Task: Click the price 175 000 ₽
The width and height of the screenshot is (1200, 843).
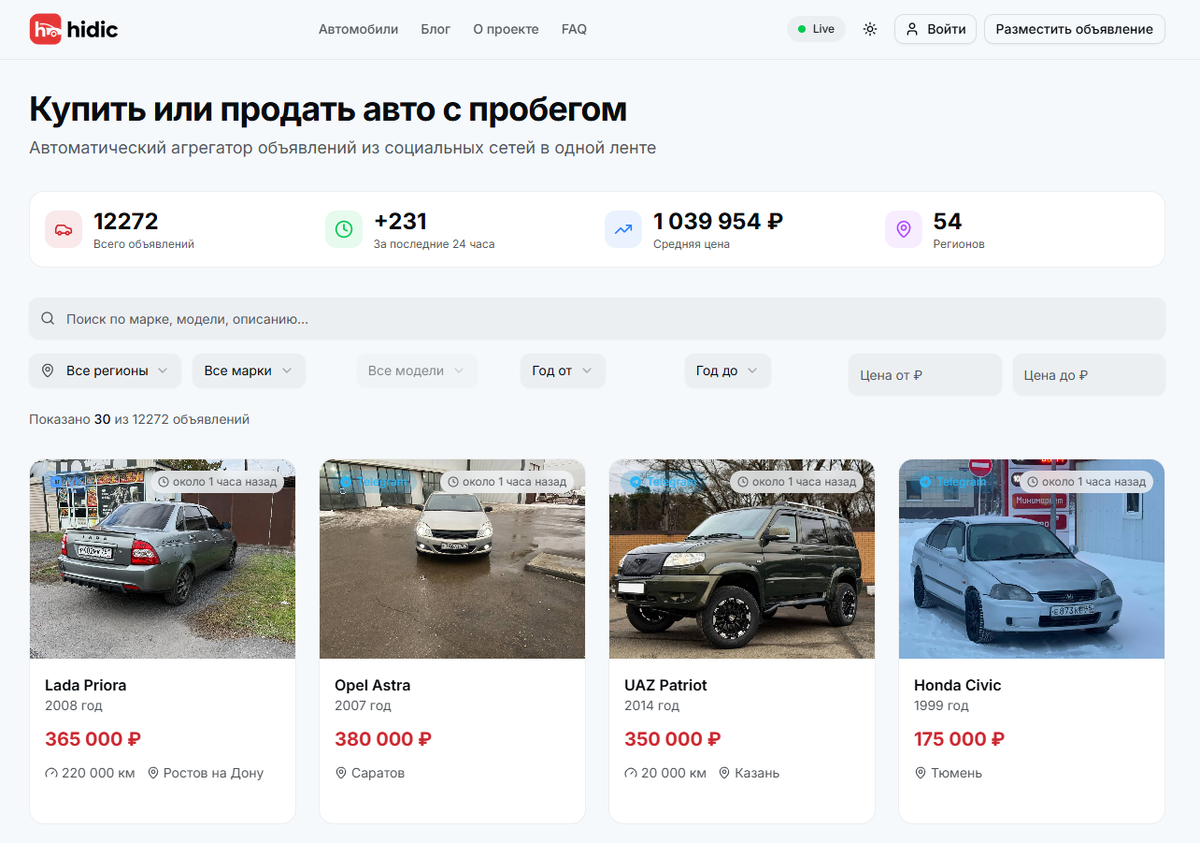Action: pyautogui.click(x=960, y=739)
